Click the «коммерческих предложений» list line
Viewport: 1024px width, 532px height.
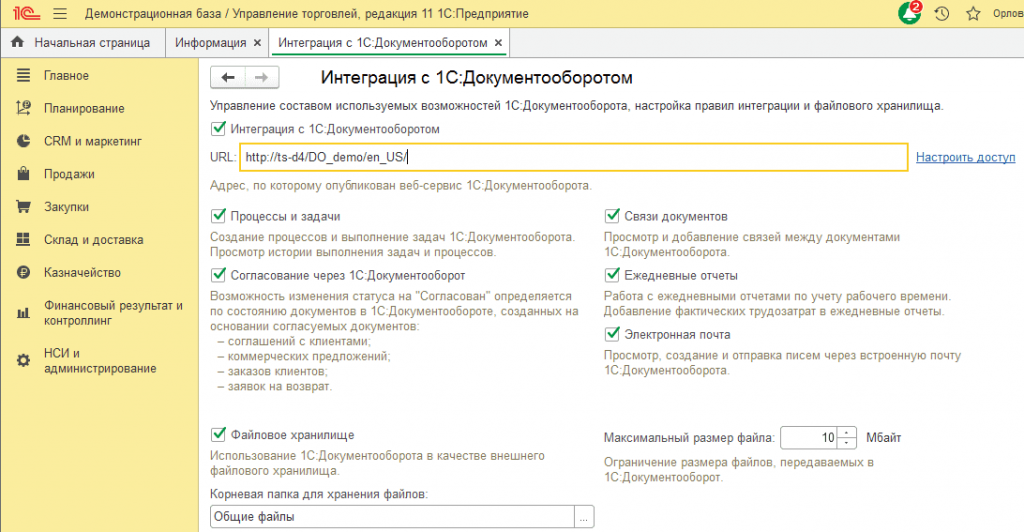(304, 356)
